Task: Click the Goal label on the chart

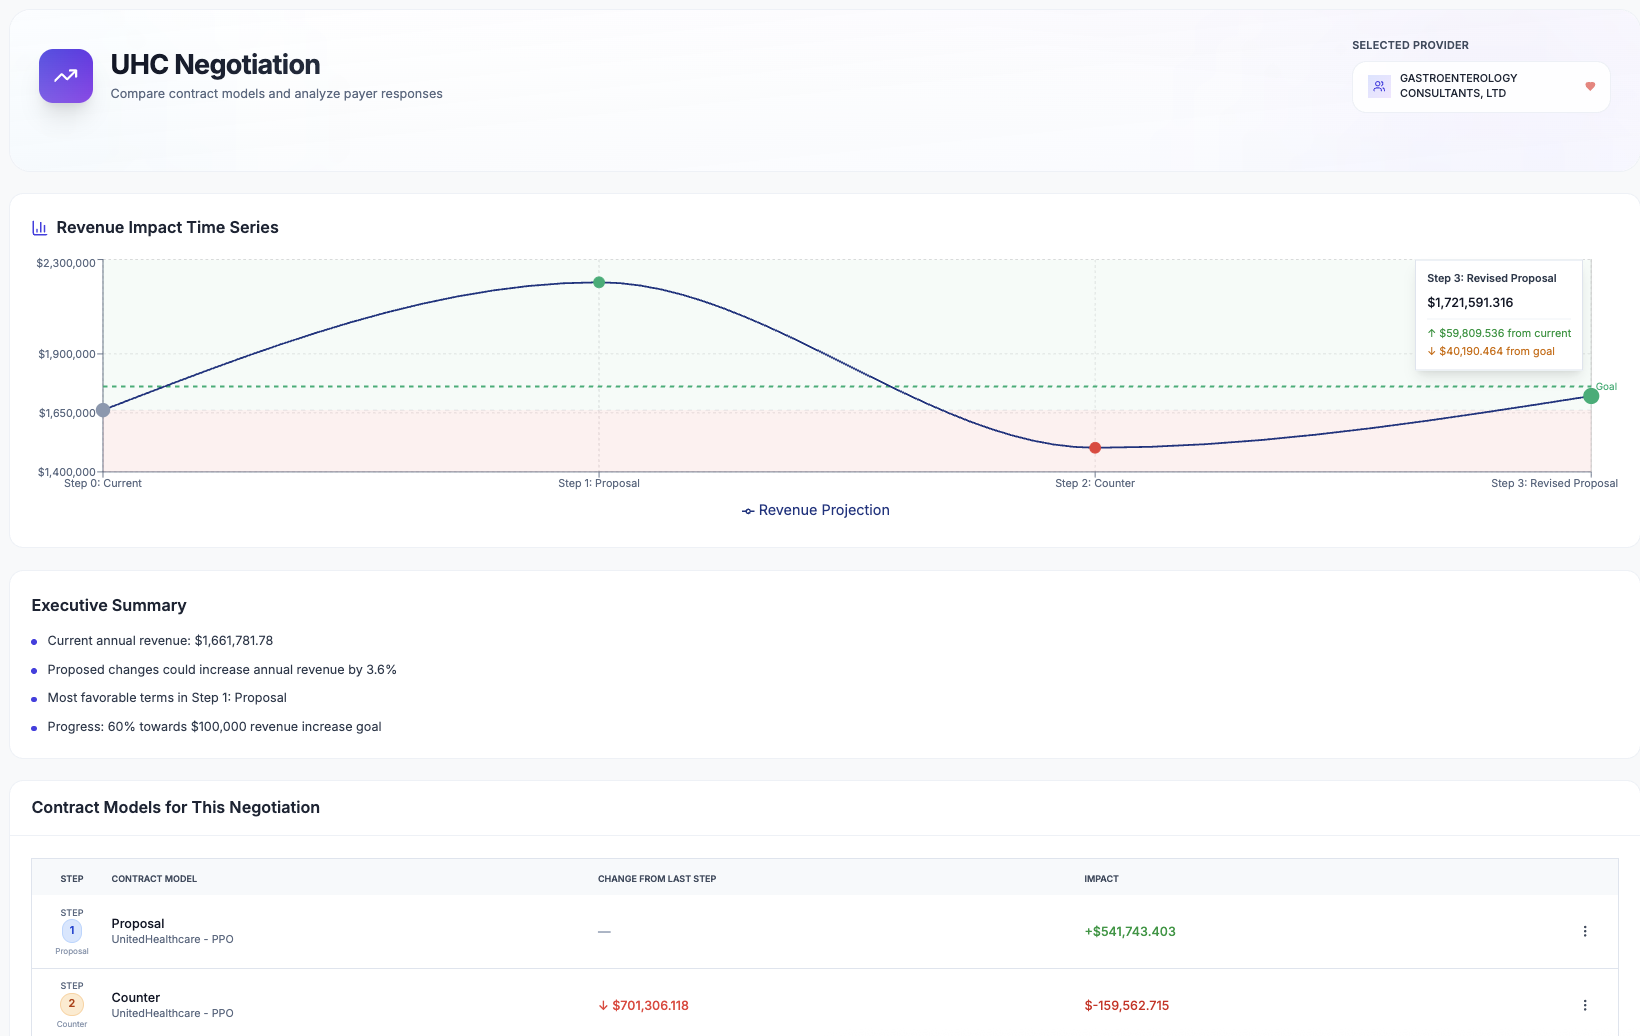Action: 1606,387
